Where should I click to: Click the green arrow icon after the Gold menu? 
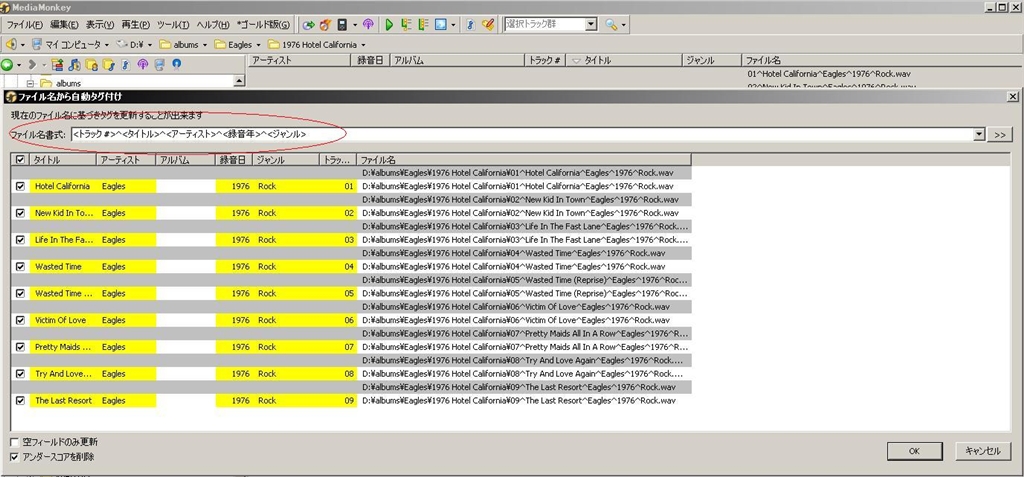[308, 24]
